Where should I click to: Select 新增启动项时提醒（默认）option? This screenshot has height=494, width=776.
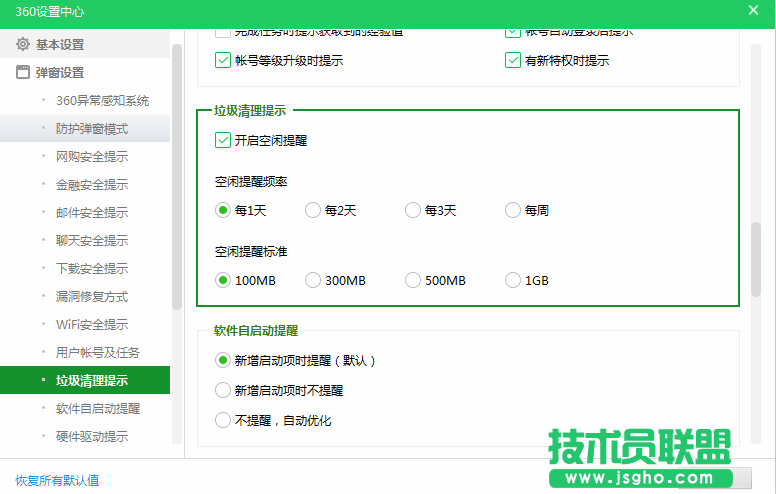point(223,360)
